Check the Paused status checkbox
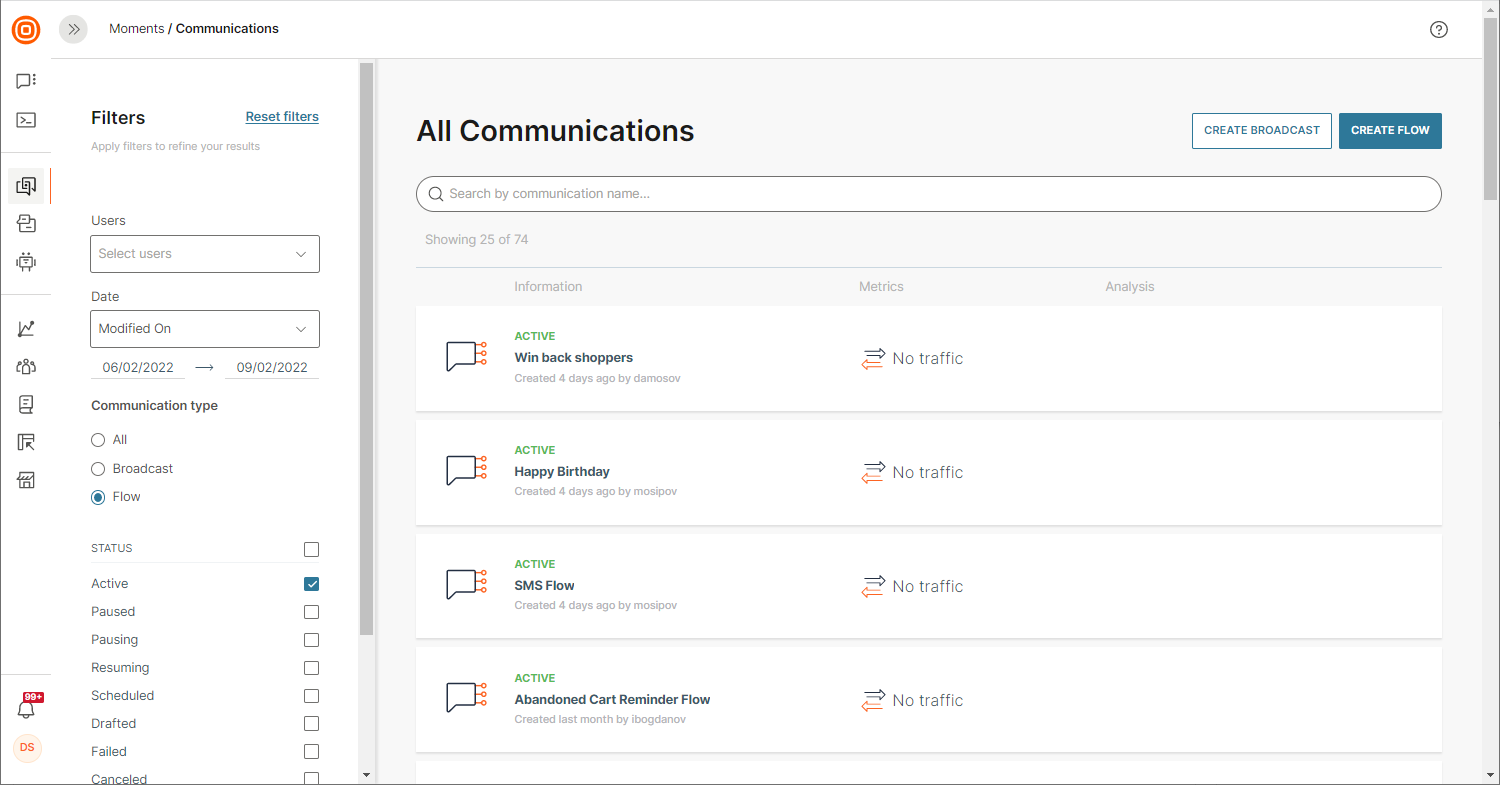Screen dimensions: 1500x785 (311, 612)
